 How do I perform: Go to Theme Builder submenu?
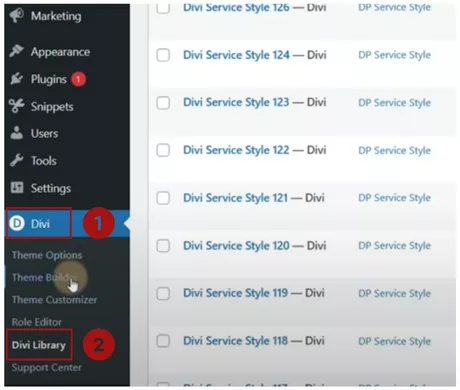coord(44,277)
